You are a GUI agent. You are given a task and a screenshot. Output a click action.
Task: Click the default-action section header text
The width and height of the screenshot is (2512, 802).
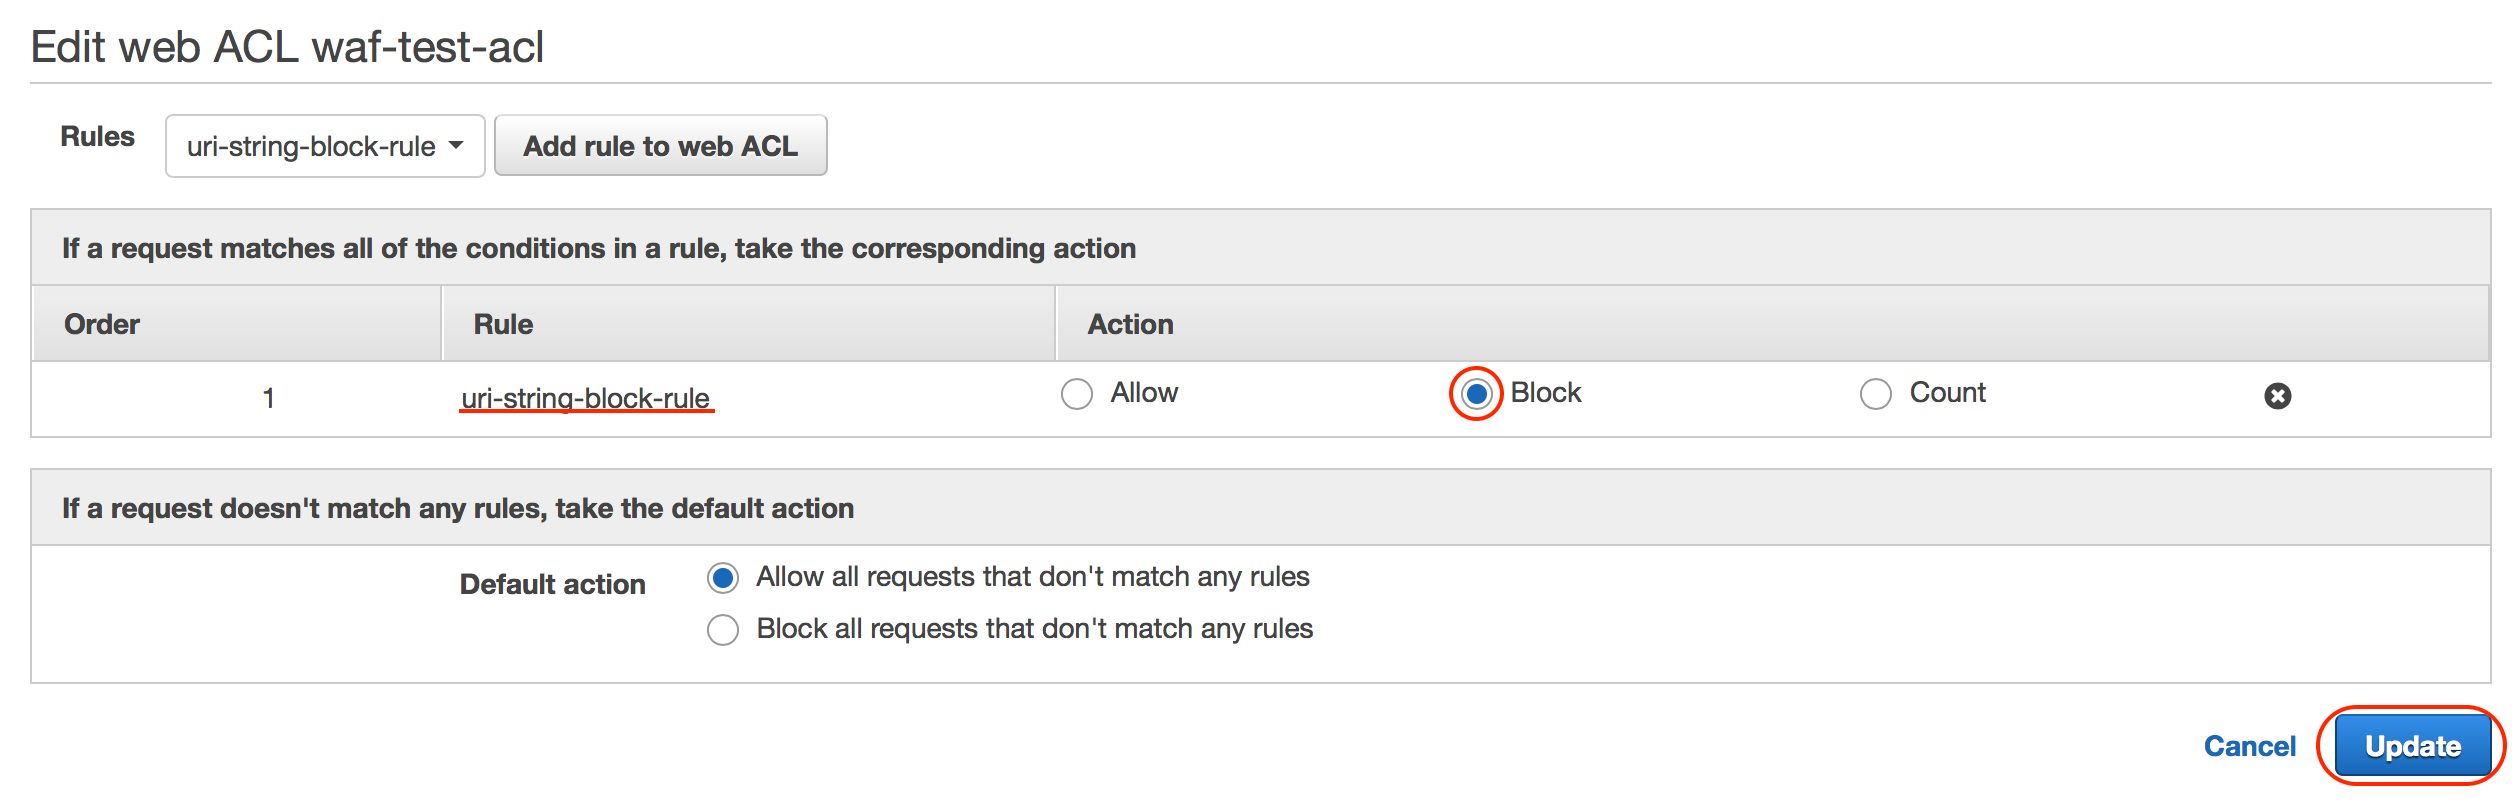457,508
